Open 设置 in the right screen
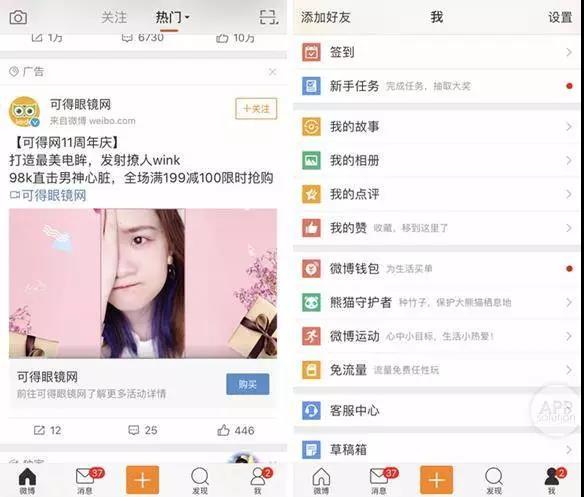Screen dimensions: 584x497 pos(560,17)
